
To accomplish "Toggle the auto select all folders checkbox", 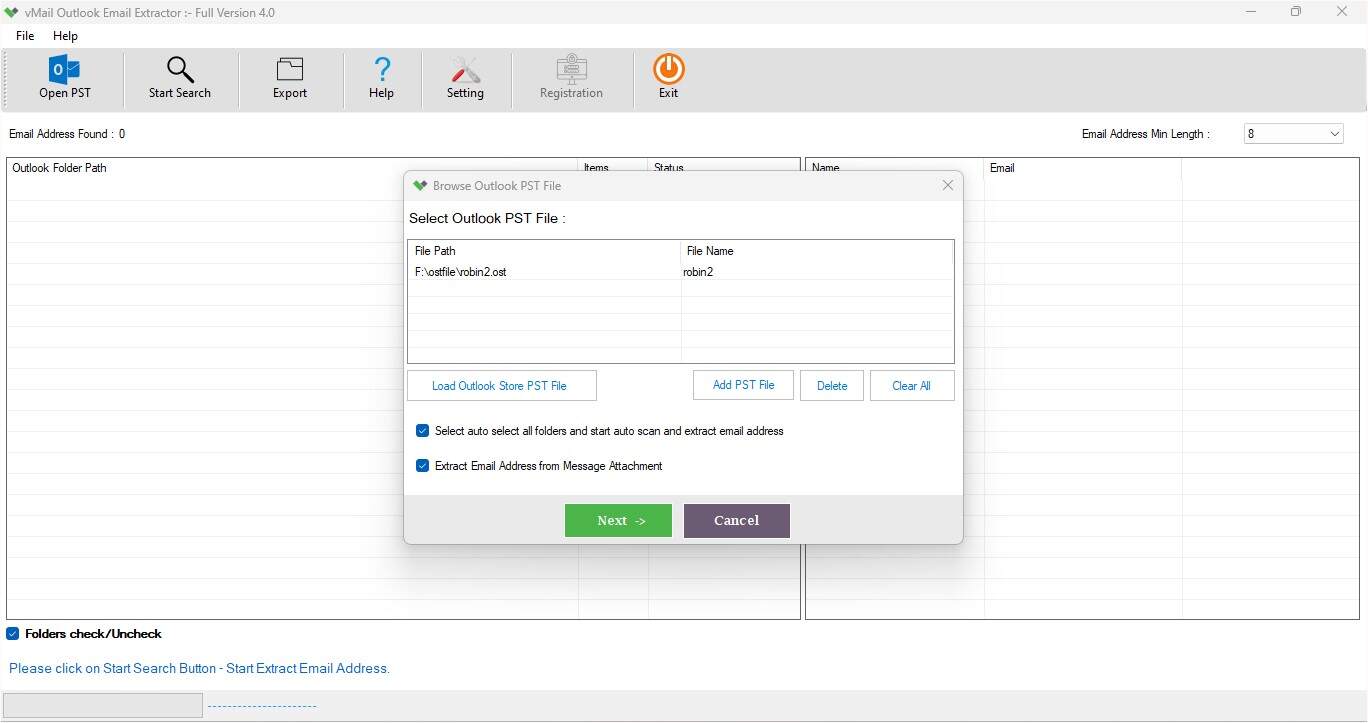I will tap(422, 431).
